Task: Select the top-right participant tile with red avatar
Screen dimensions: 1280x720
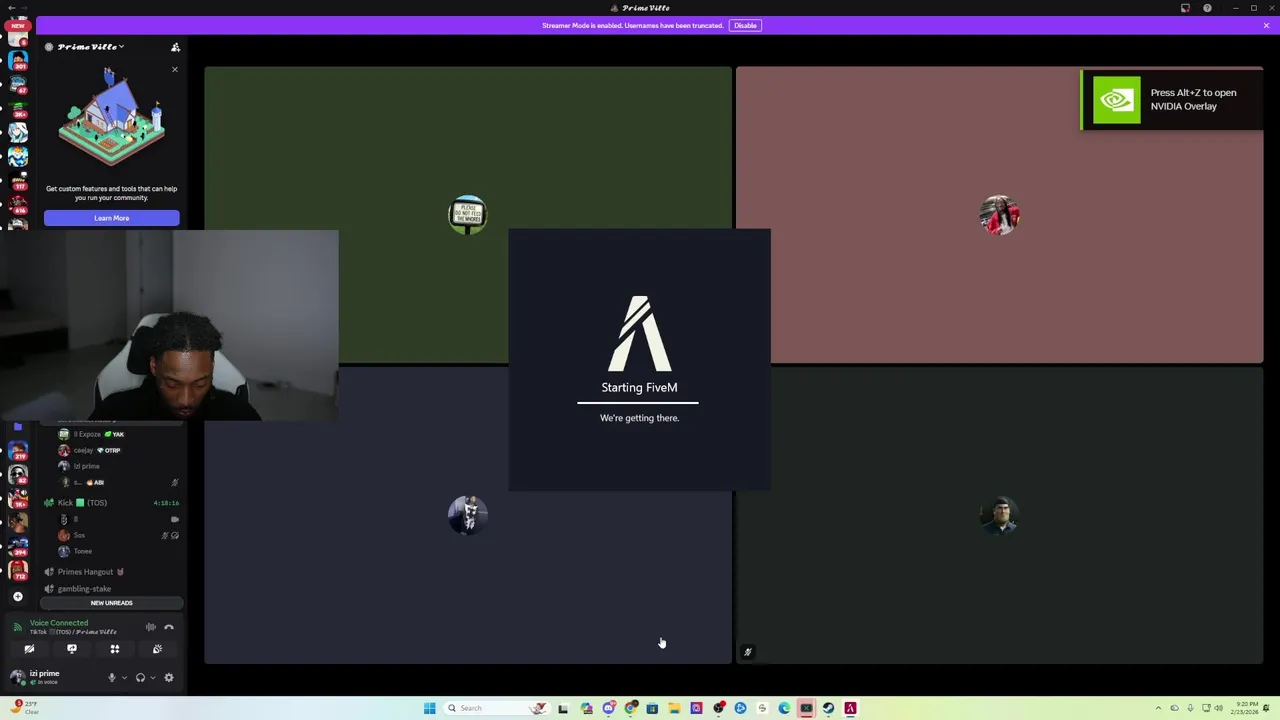Action: point(1000,215)
